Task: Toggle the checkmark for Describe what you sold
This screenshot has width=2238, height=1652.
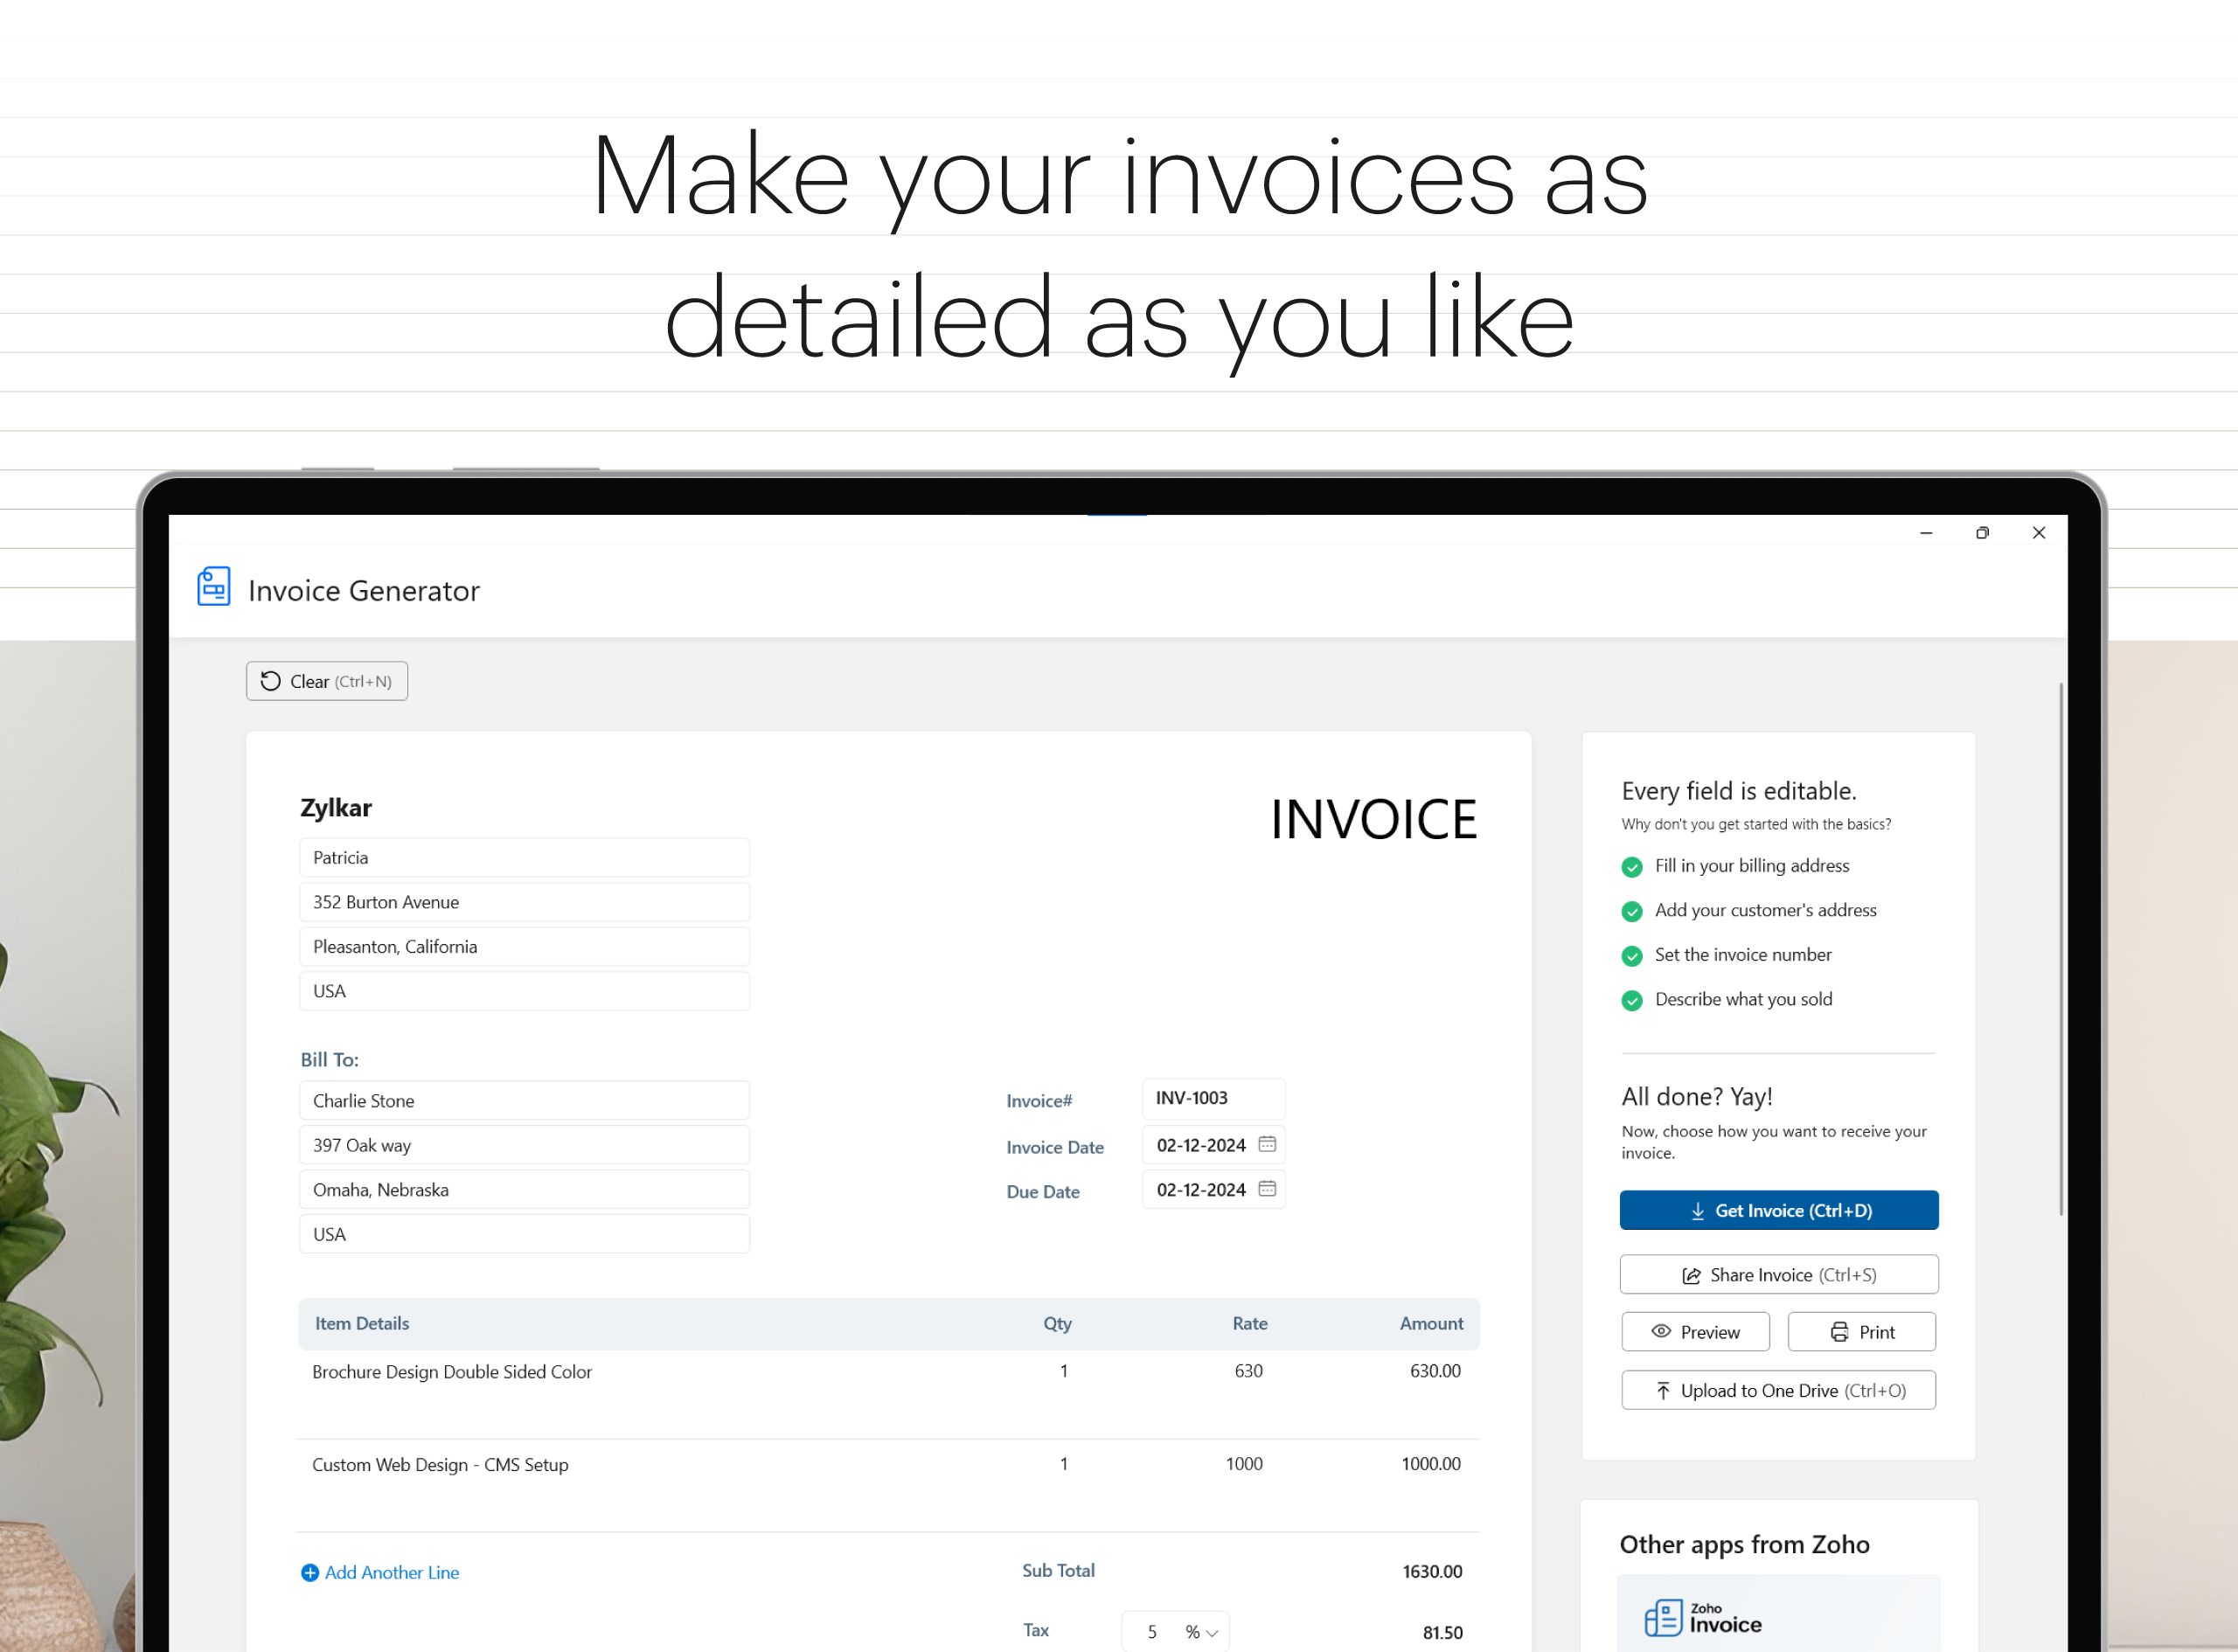Action: (1632, 999)
